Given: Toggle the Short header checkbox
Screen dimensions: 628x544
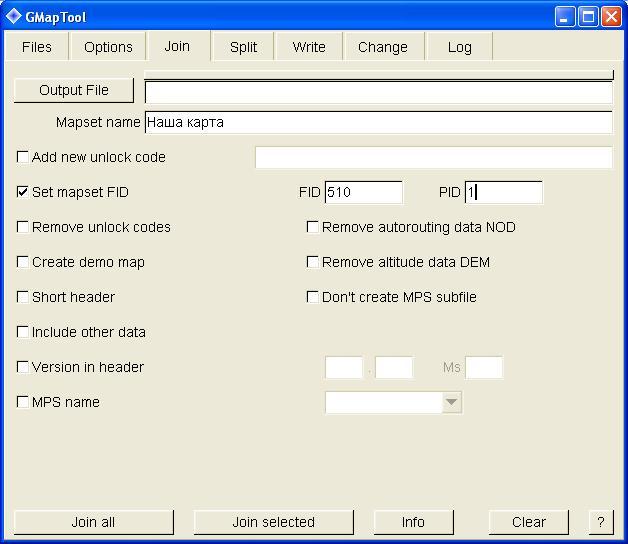Looking at the screenshot, I should (x=23, y=297).
